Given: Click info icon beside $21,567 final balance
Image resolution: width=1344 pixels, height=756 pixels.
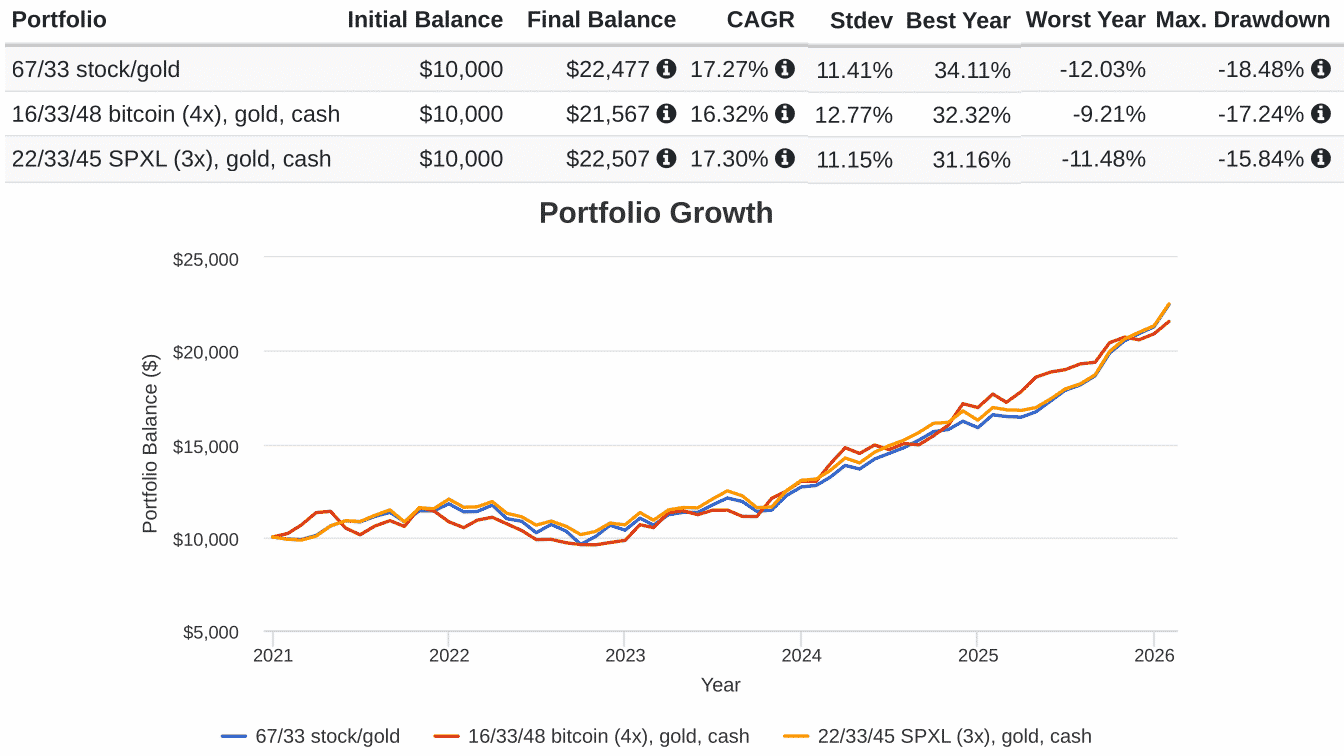Looking at the screenshot, I should pos(666,114).
